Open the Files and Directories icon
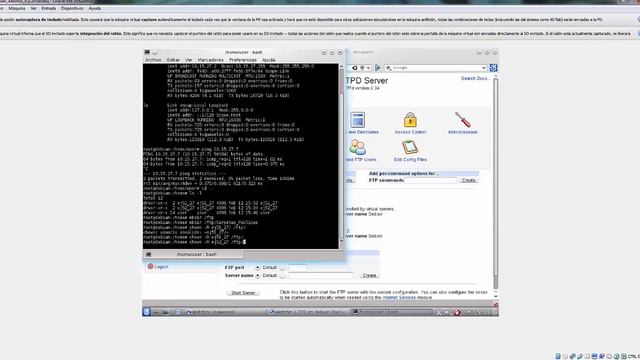 (x=358, y=120)
